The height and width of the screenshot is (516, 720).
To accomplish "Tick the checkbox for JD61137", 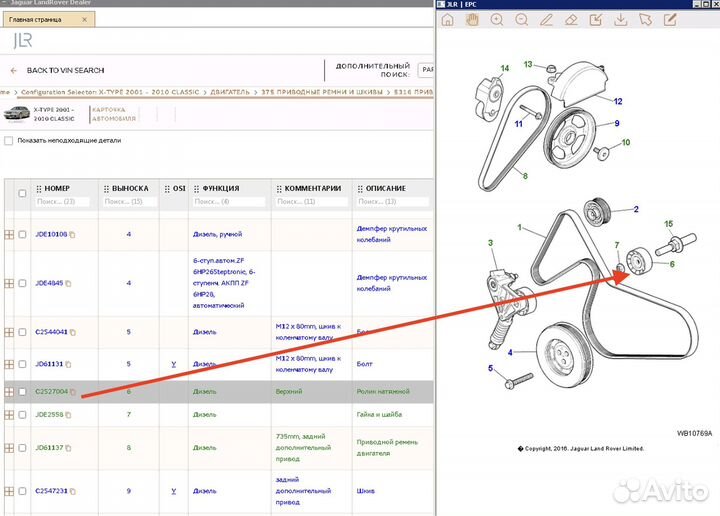I will pyautogui.click(x=22, y=448).
